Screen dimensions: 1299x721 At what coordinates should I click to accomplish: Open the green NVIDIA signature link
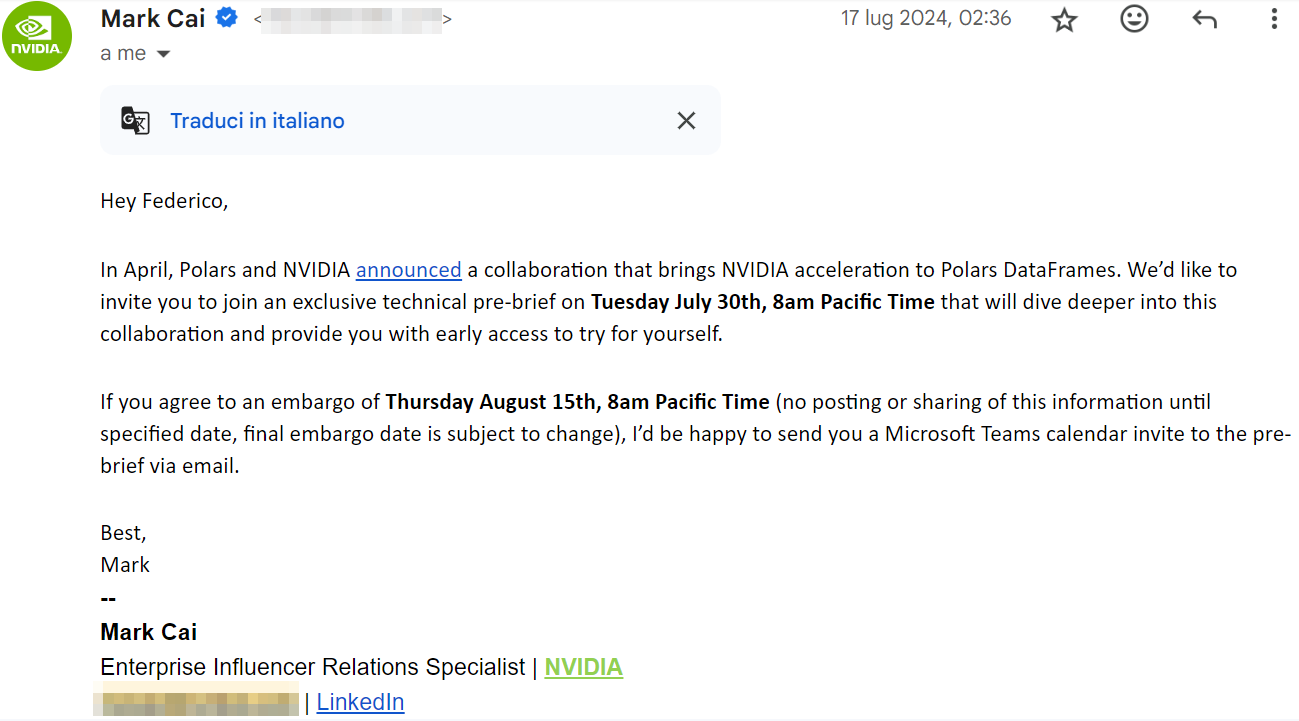pos(583,667)
